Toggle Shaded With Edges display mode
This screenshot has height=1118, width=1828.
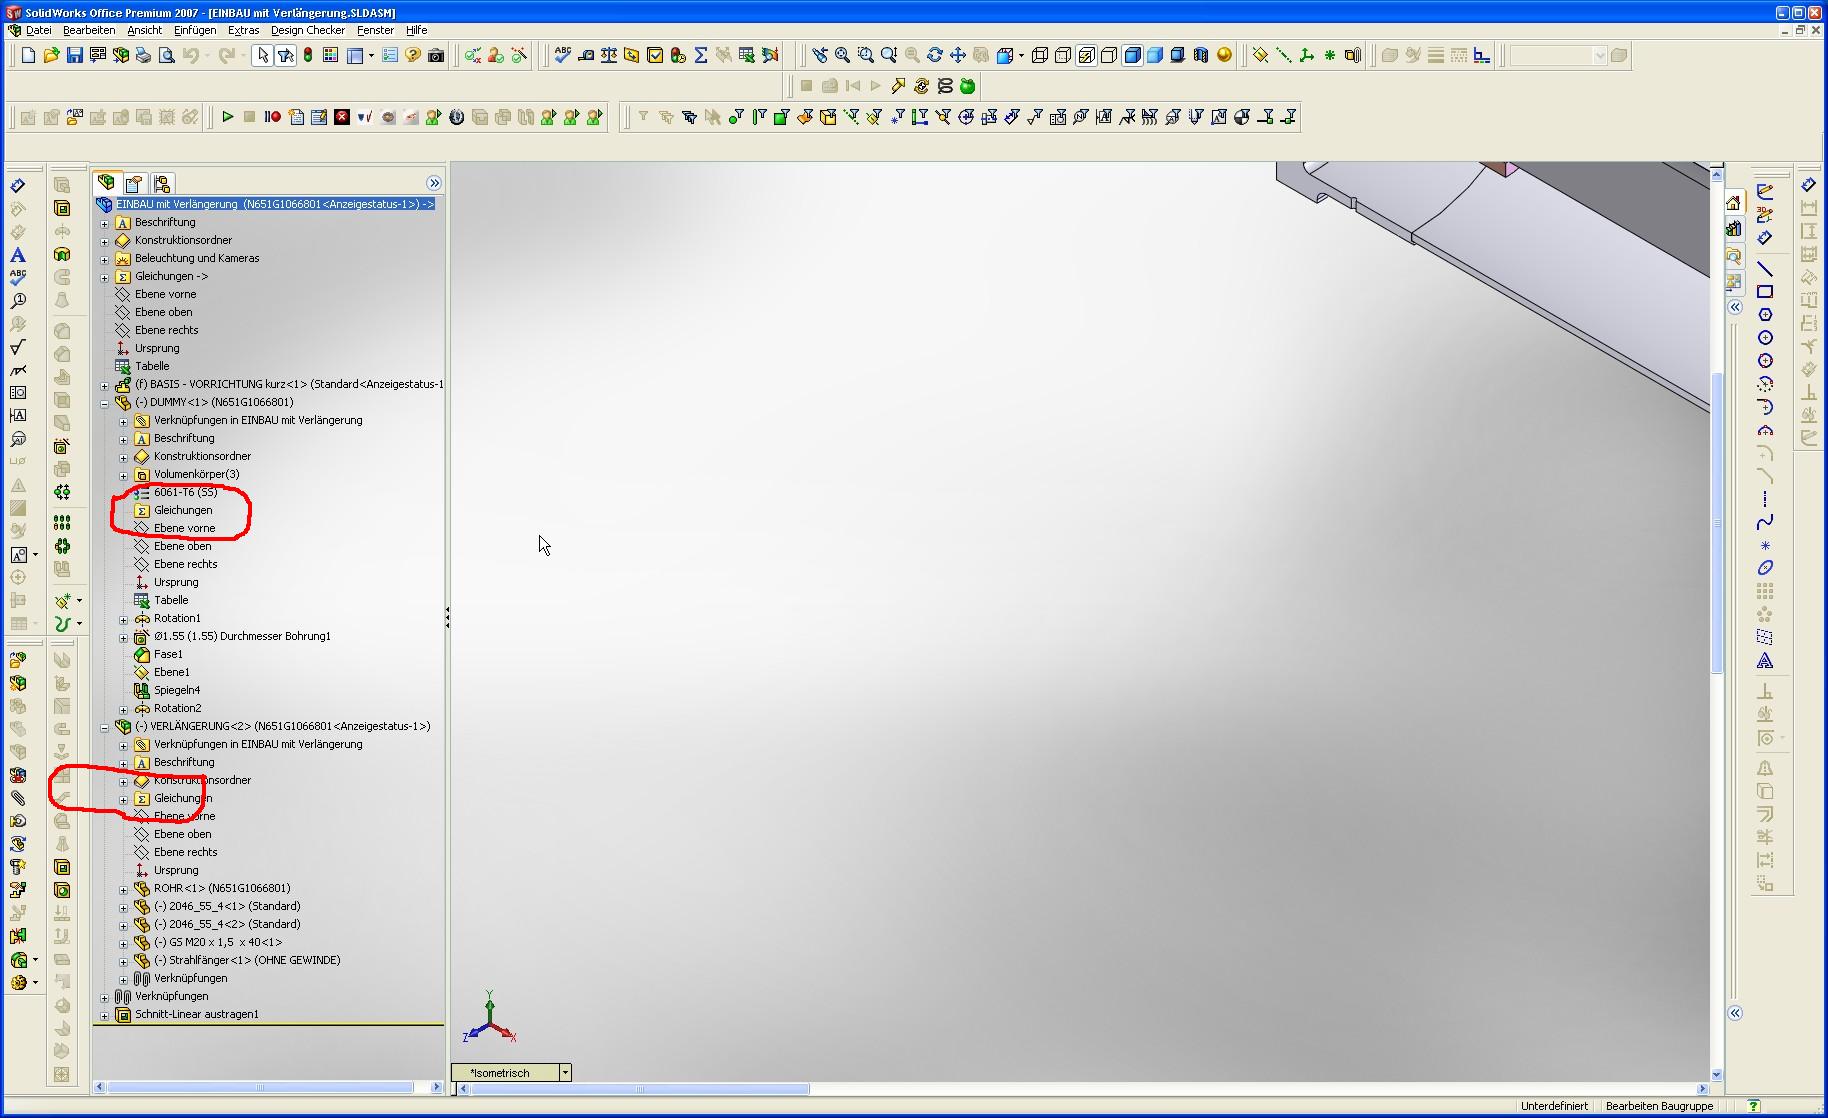(x=1132, y=56)
